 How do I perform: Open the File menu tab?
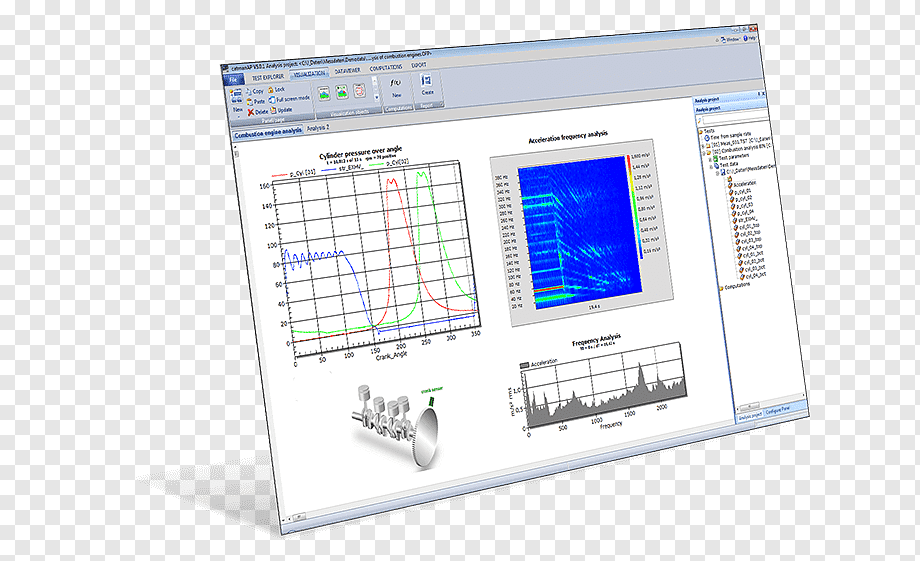[x=234, y=80]
